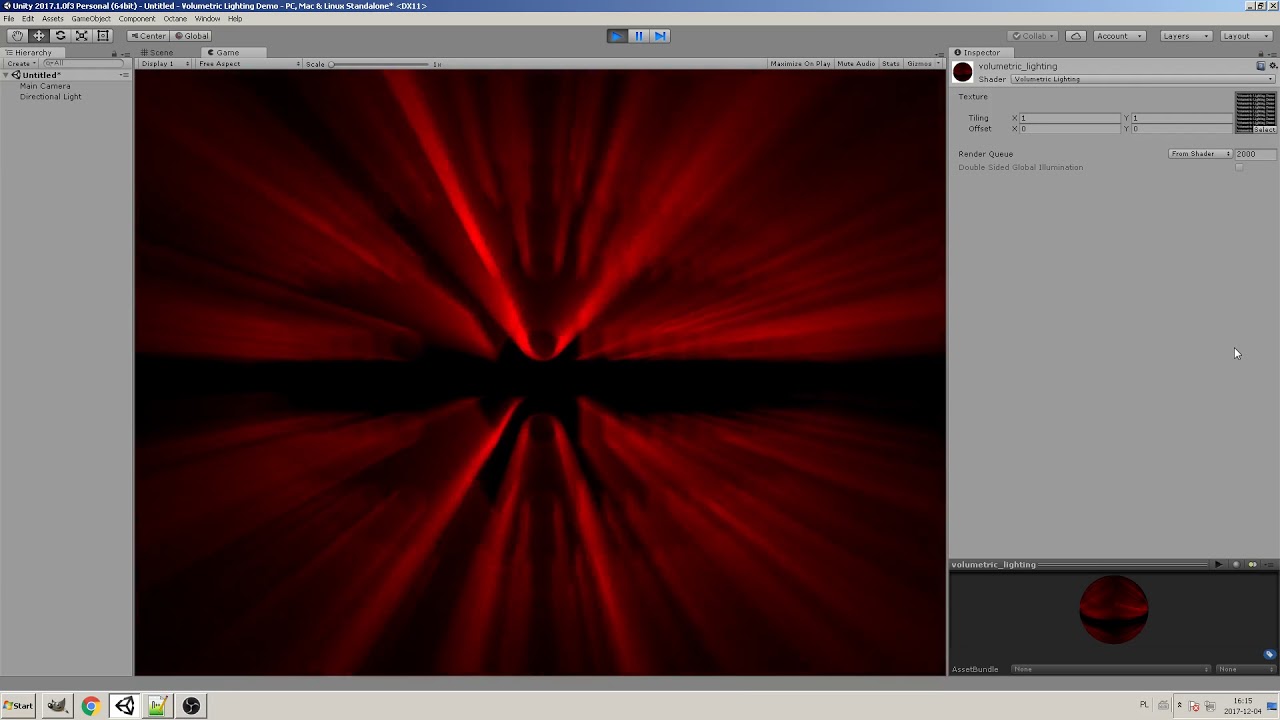Change the preview mesh shape icon

click(x=1236, y=565)
